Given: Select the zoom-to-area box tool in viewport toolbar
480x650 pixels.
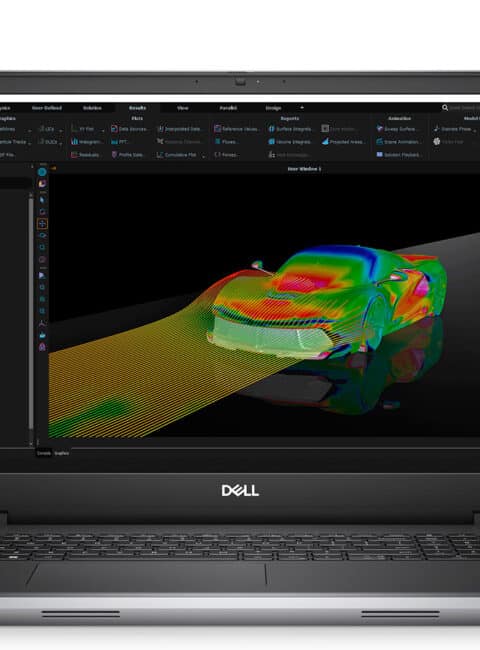Looking at the screenshot, I should [x=42, y=247].
